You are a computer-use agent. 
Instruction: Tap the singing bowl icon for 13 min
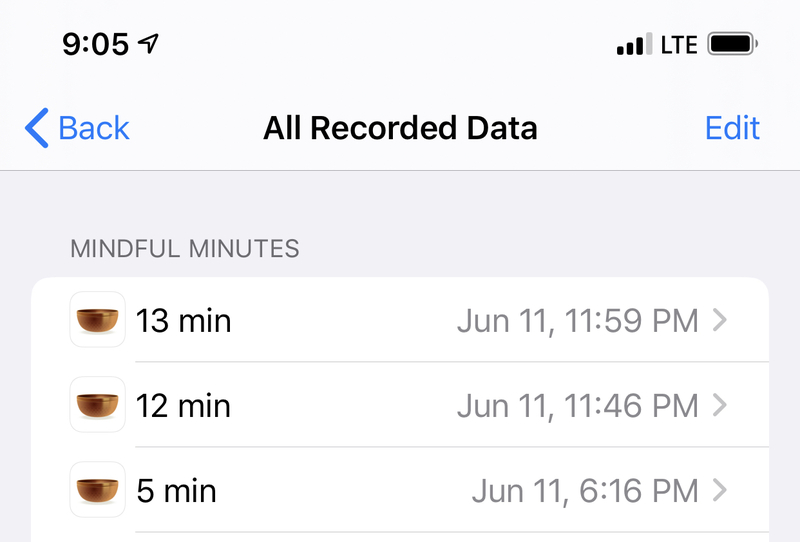pyautogui.click(x=97, y=320)
